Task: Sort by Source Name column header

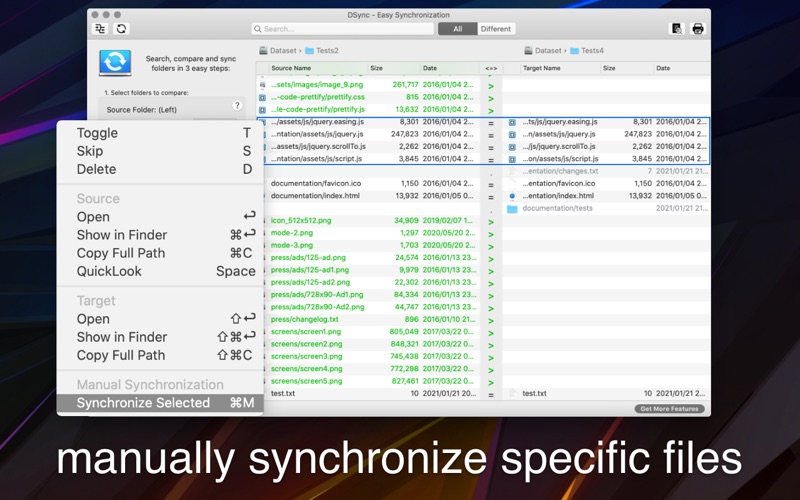Action: [x=316, y=68]
